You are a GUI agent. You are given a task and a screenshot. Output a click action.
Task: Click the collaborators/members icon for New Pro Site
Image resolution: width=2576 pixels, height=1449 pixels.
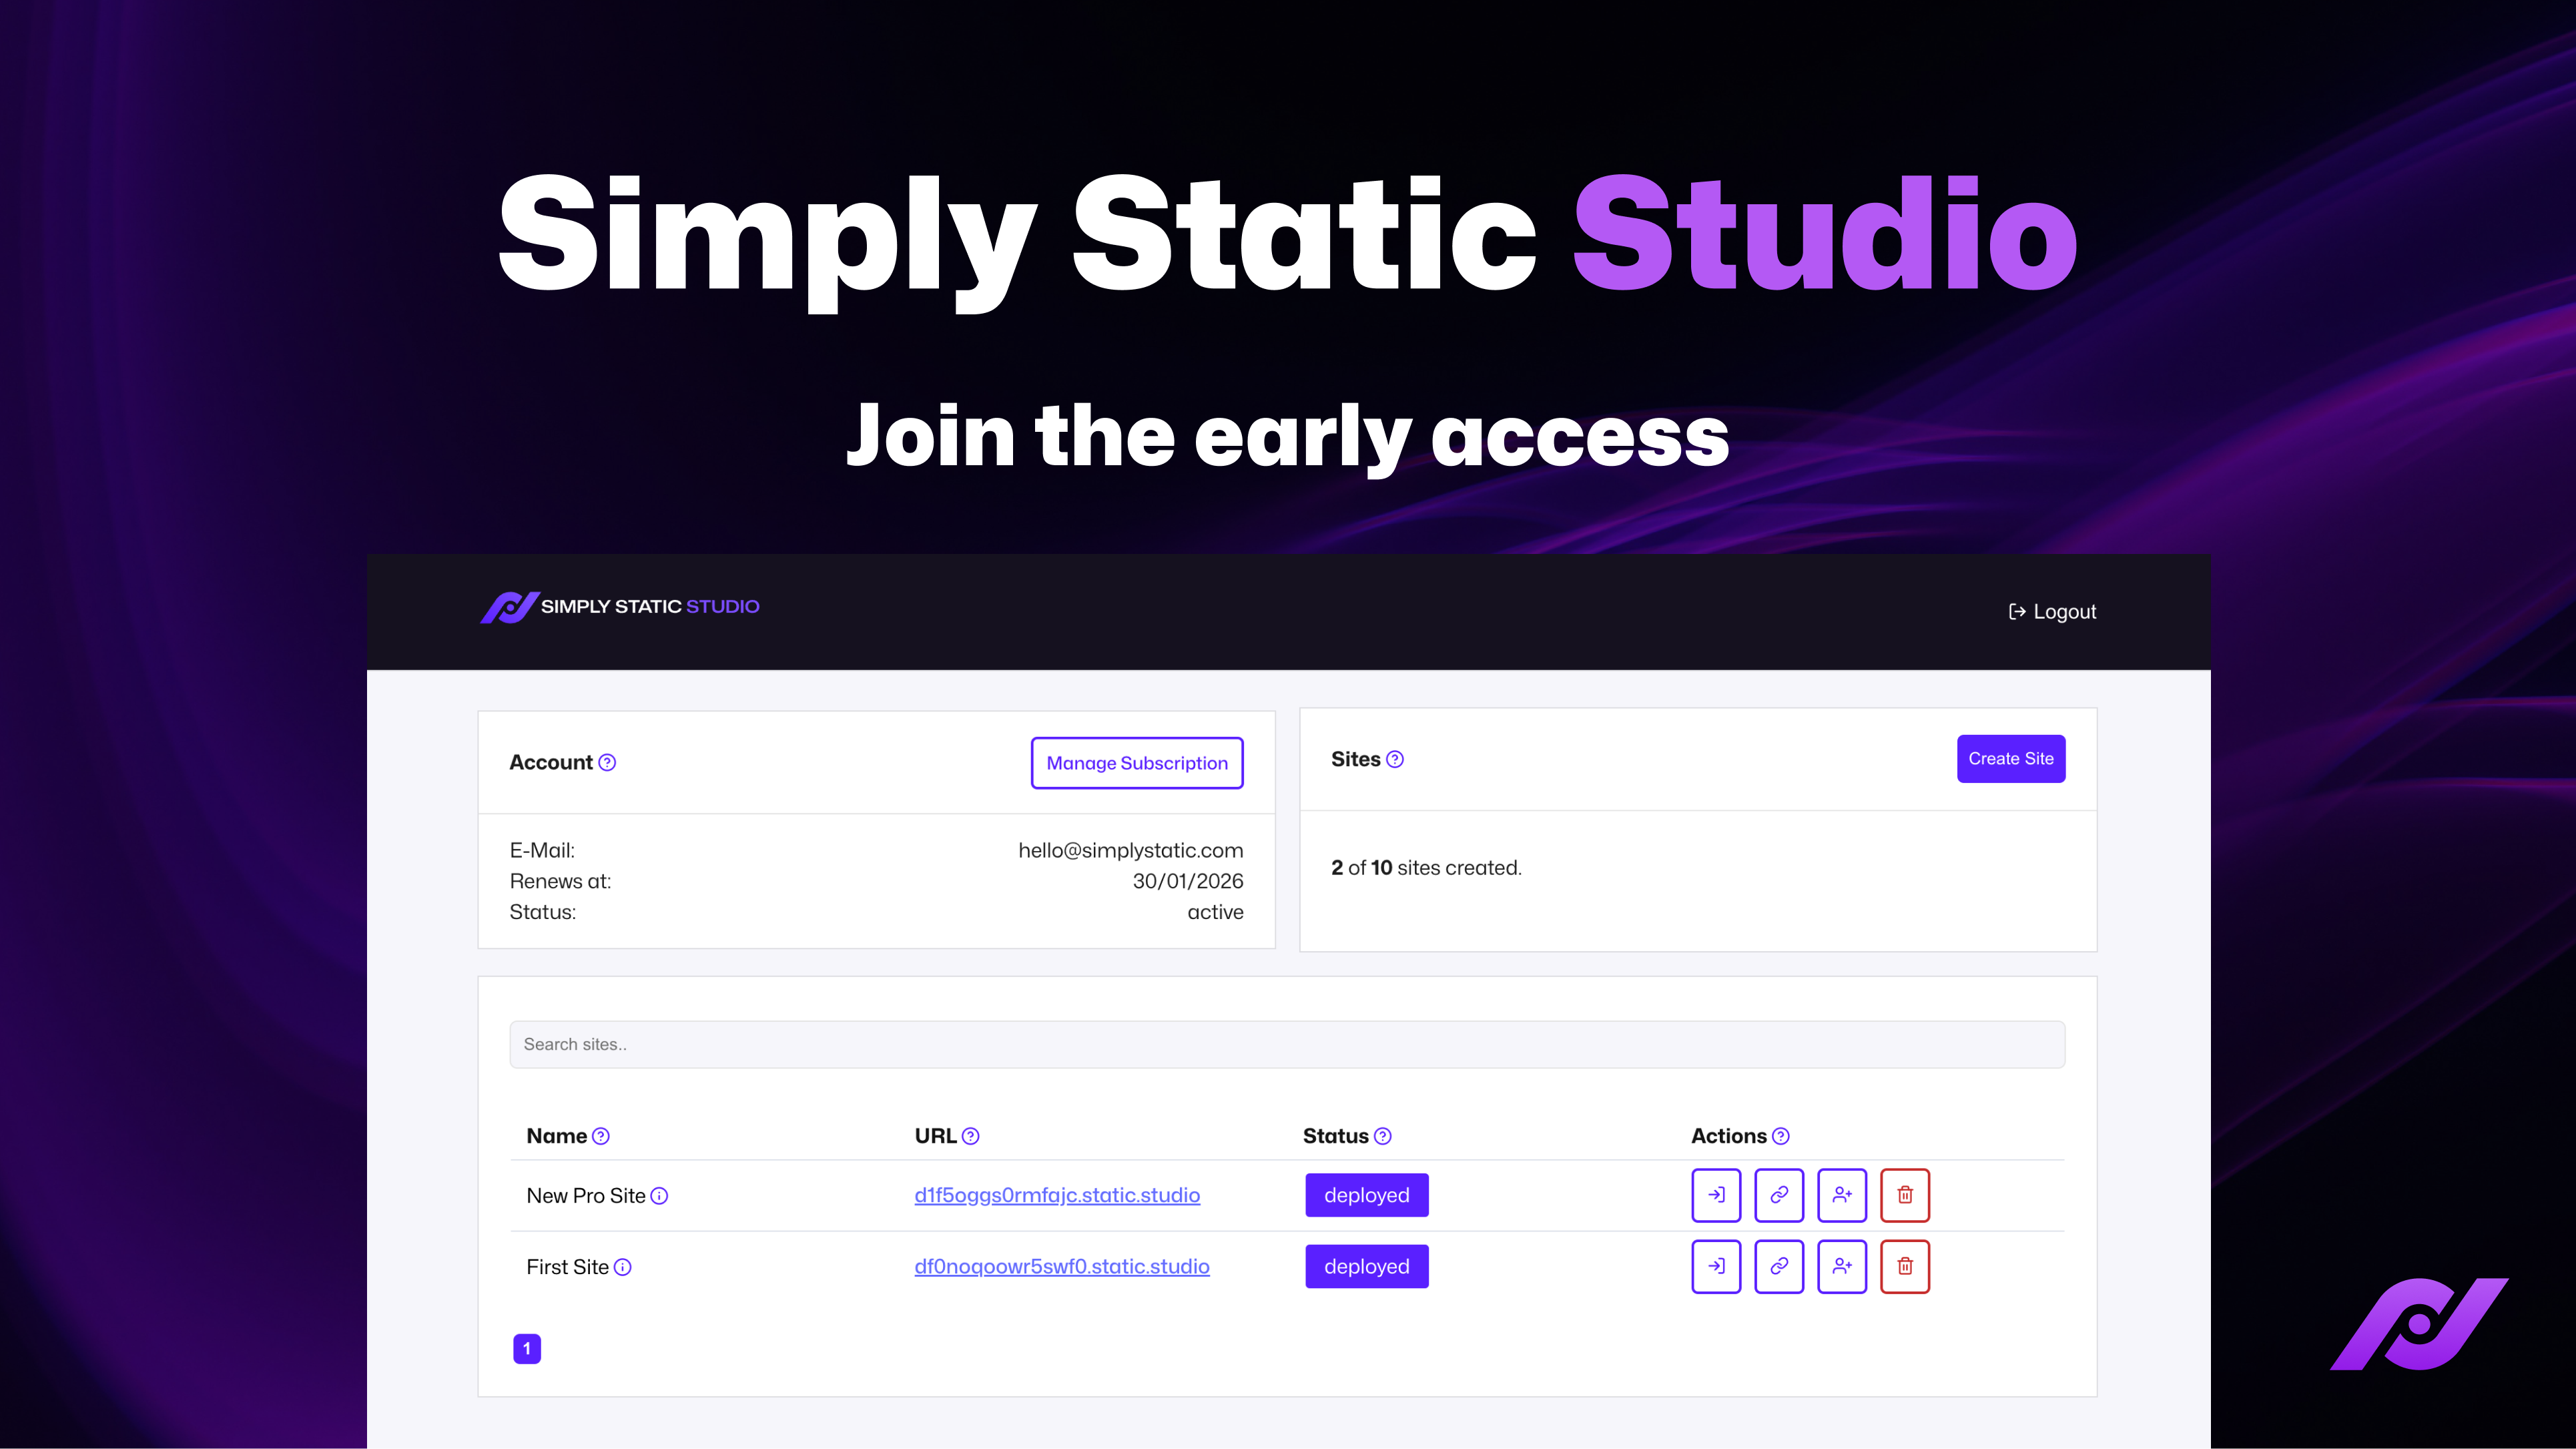click(x=1842, y=1194)
